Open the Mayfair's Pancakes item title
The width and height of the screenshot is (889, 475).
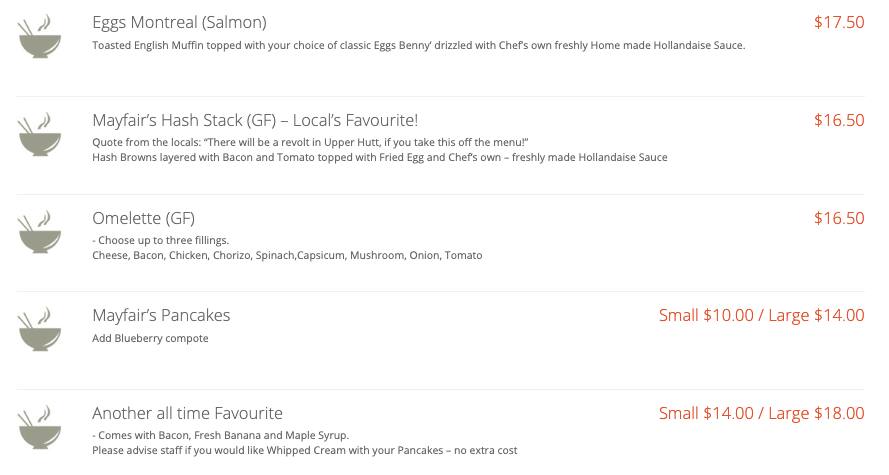[161, 315]
